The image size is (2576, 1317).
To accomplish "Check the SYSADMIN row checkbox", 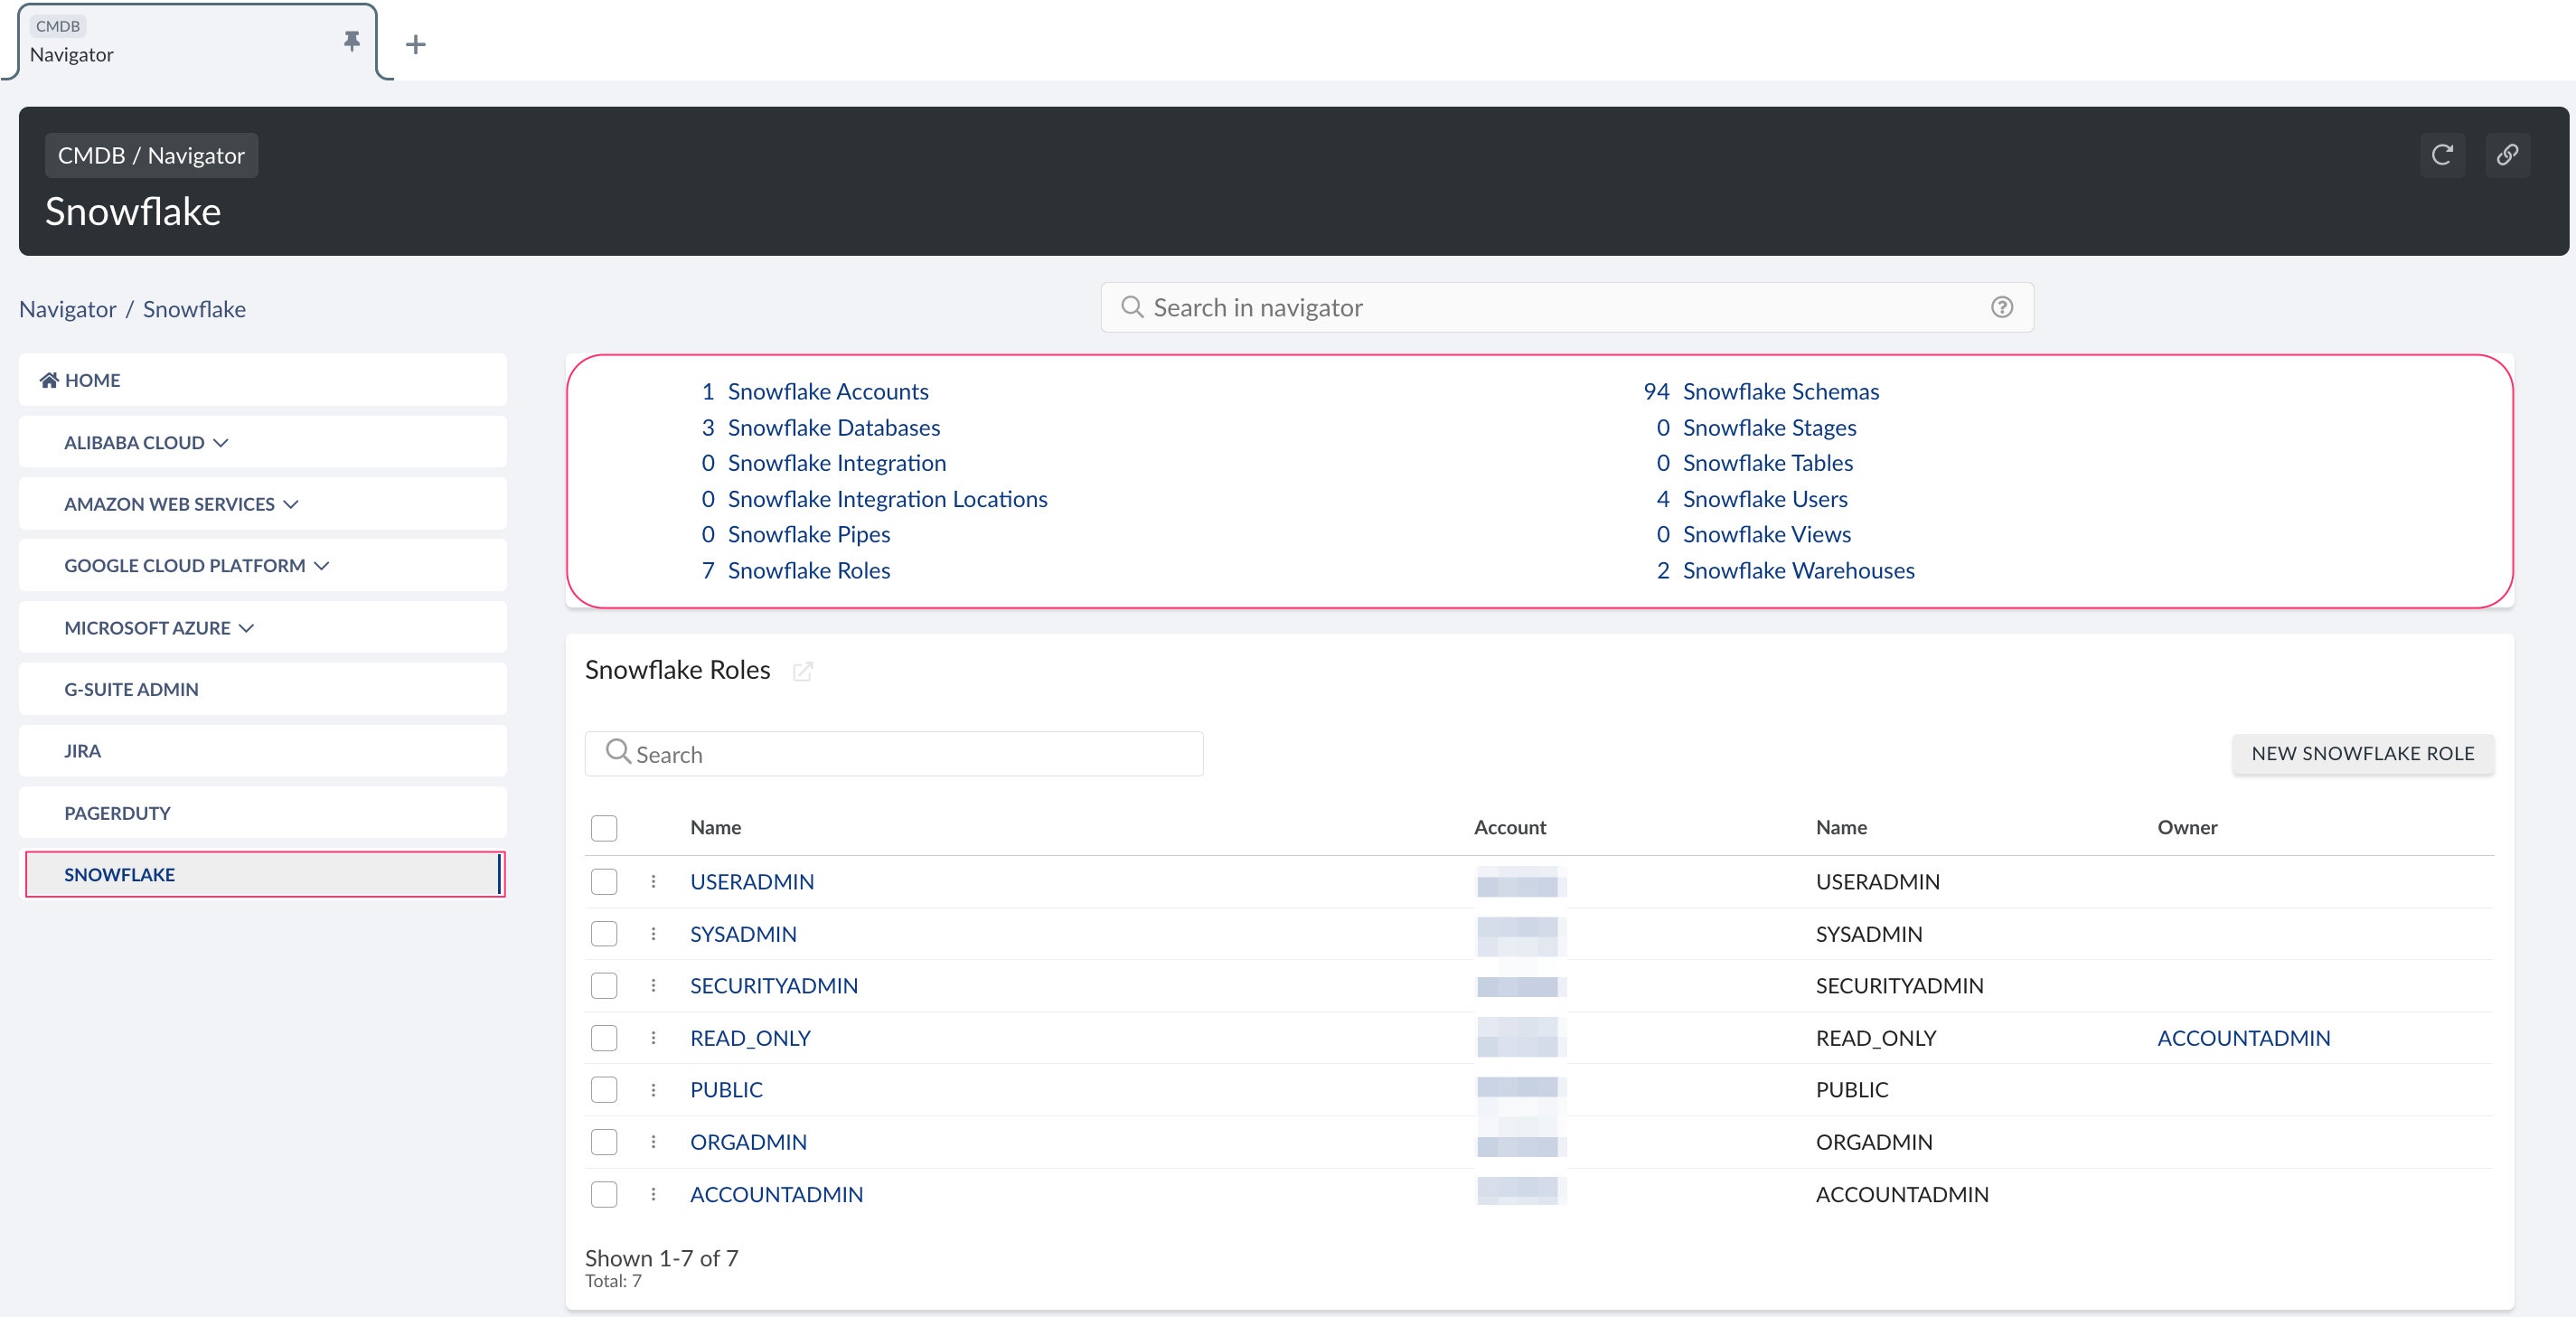I will (604, 934).
